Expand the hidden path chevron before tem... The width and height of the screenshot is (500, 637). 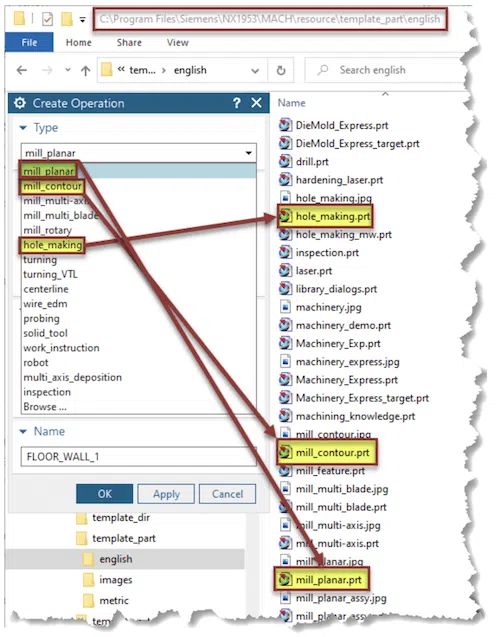(x=121, y=69)
